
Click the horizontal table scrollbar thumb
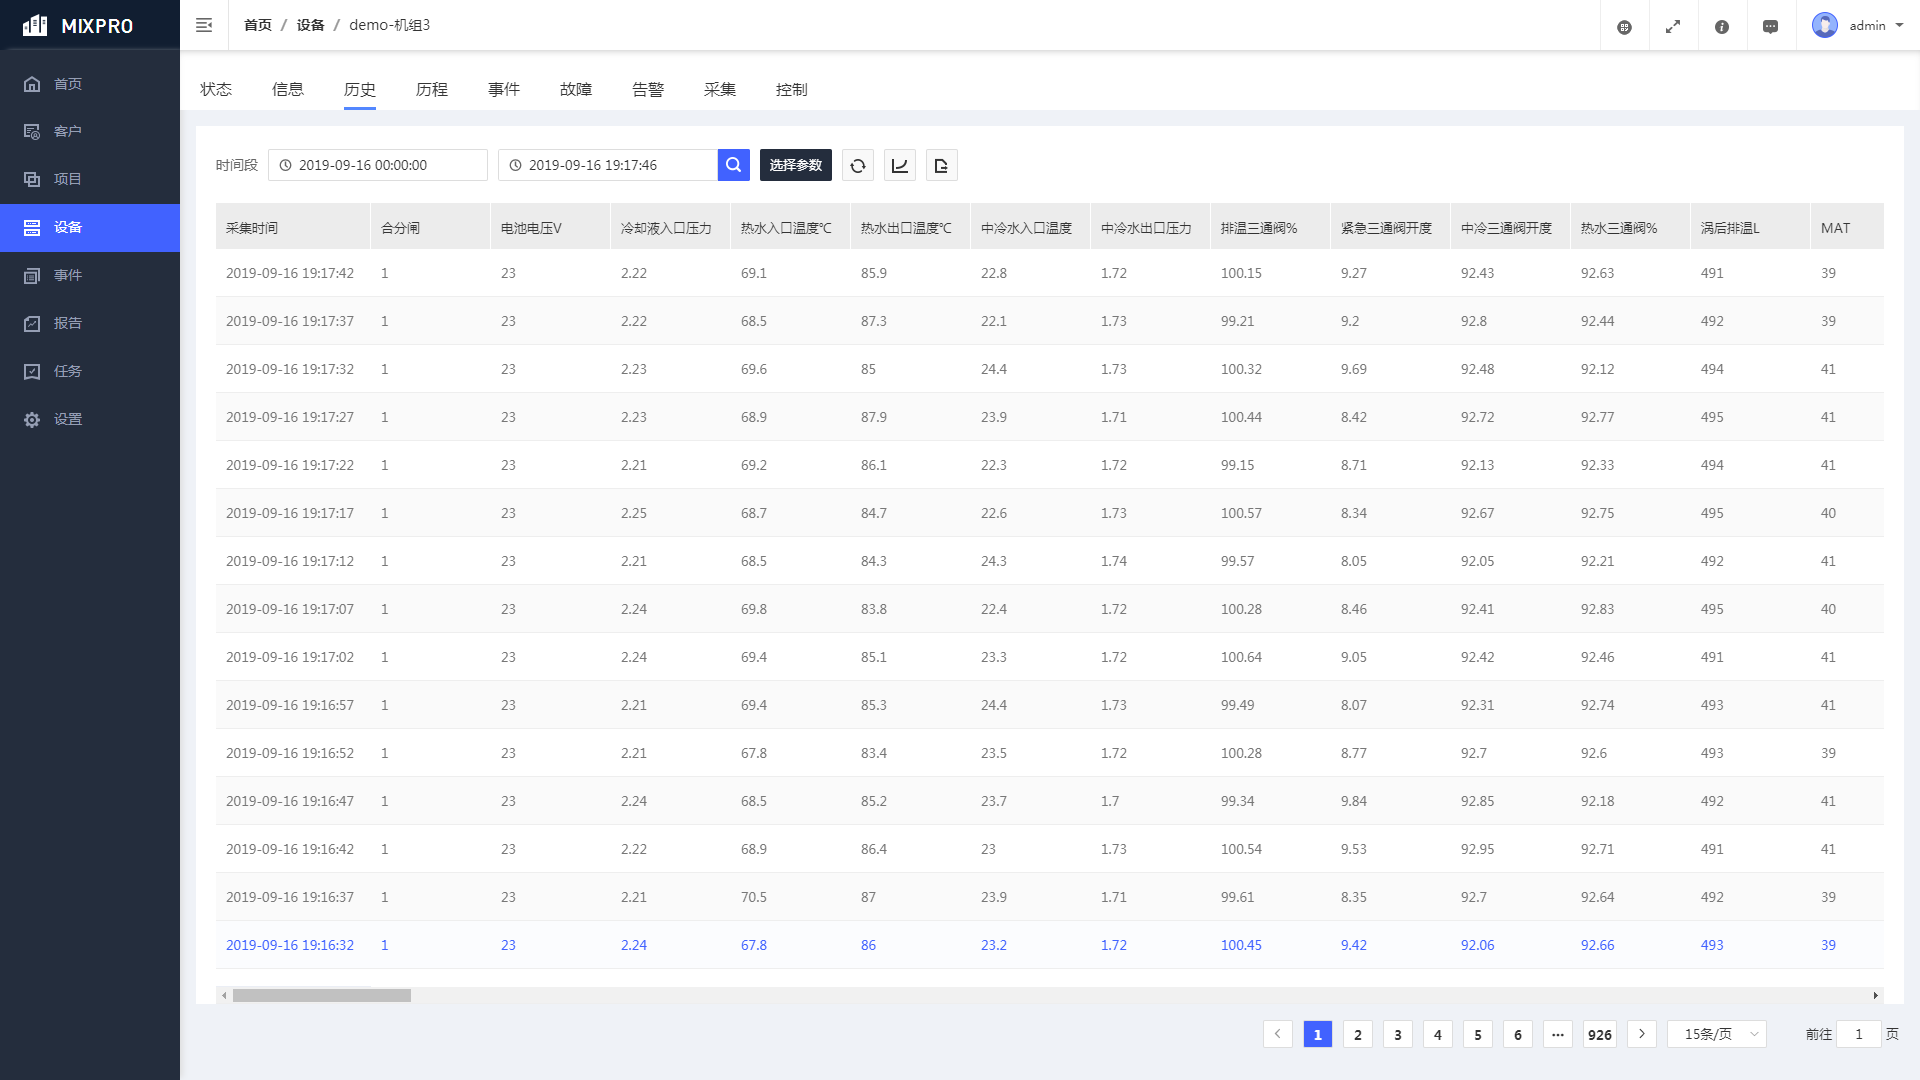pyautogui.click(x=321, y=995)
